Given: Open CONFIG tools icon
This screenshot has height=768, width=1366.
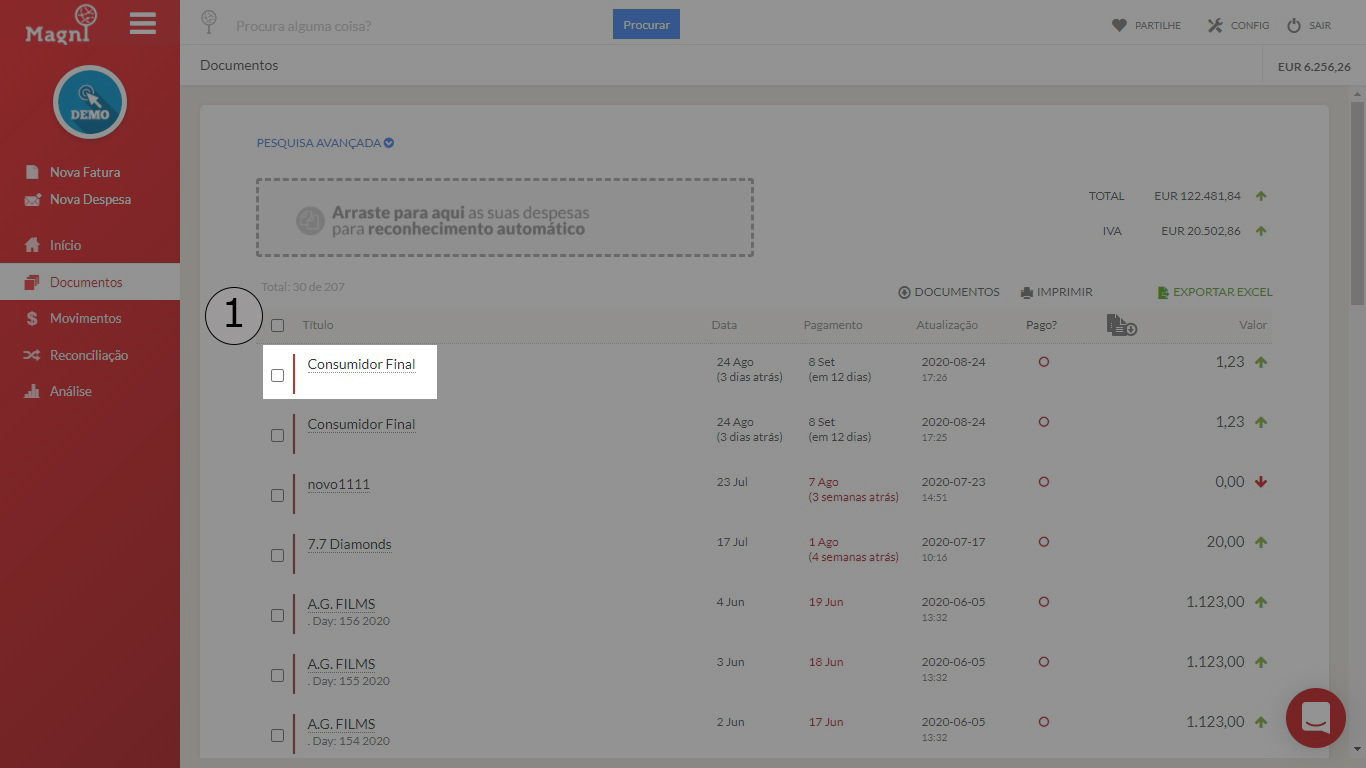Looking at the screenshot, I should pyautogui.click(x=1215, y=25).
